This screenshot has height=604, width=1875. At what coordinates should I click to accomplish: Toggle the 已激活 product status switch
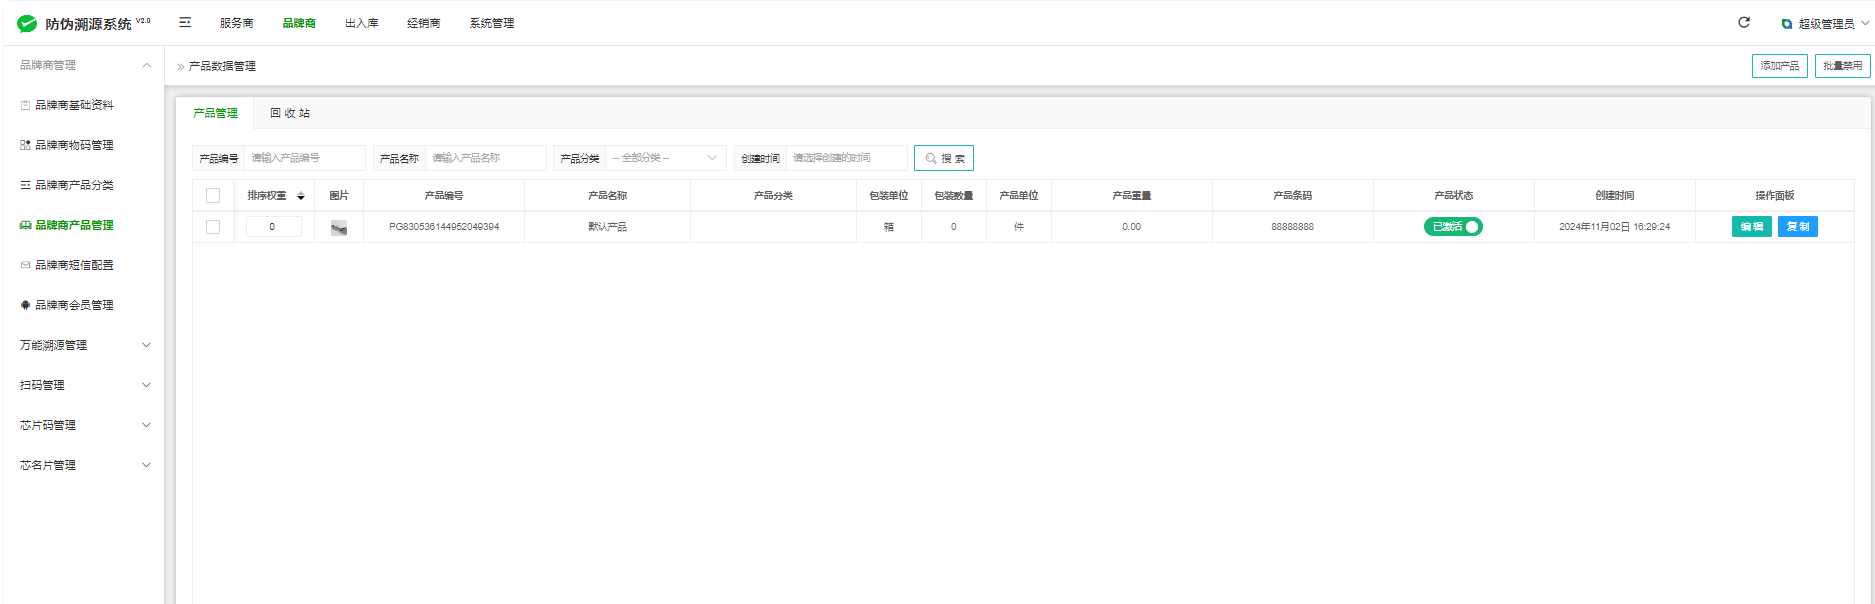point(1453,227)
